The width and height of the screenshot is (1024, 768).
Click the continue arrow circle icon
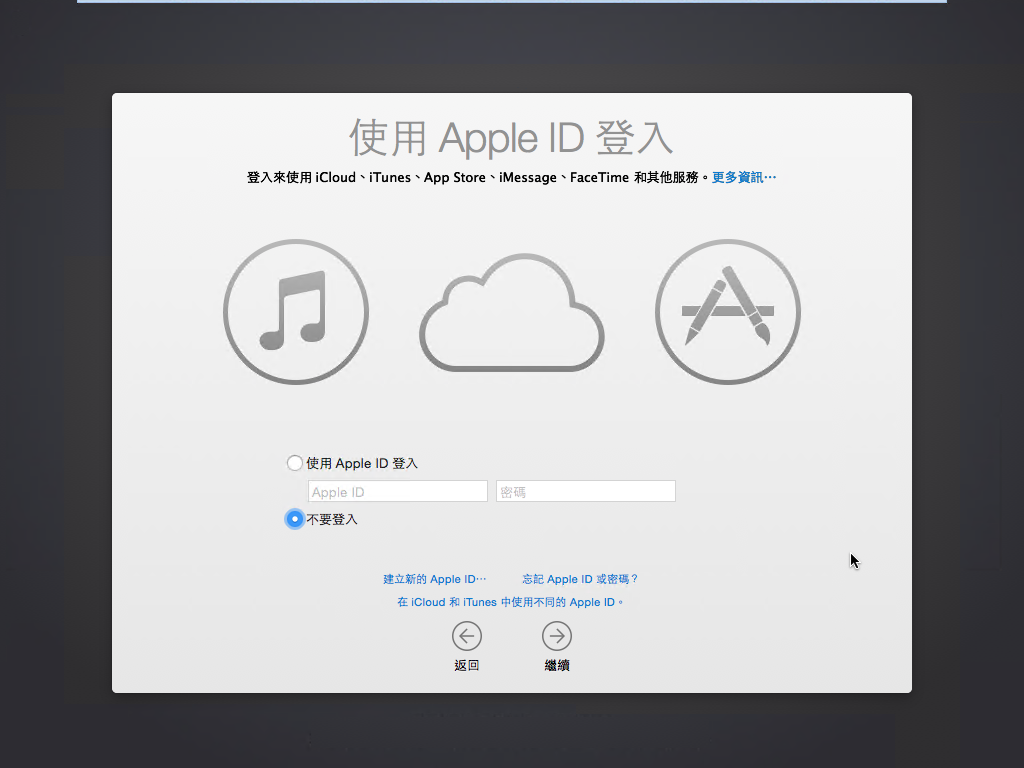pos(557,635)
